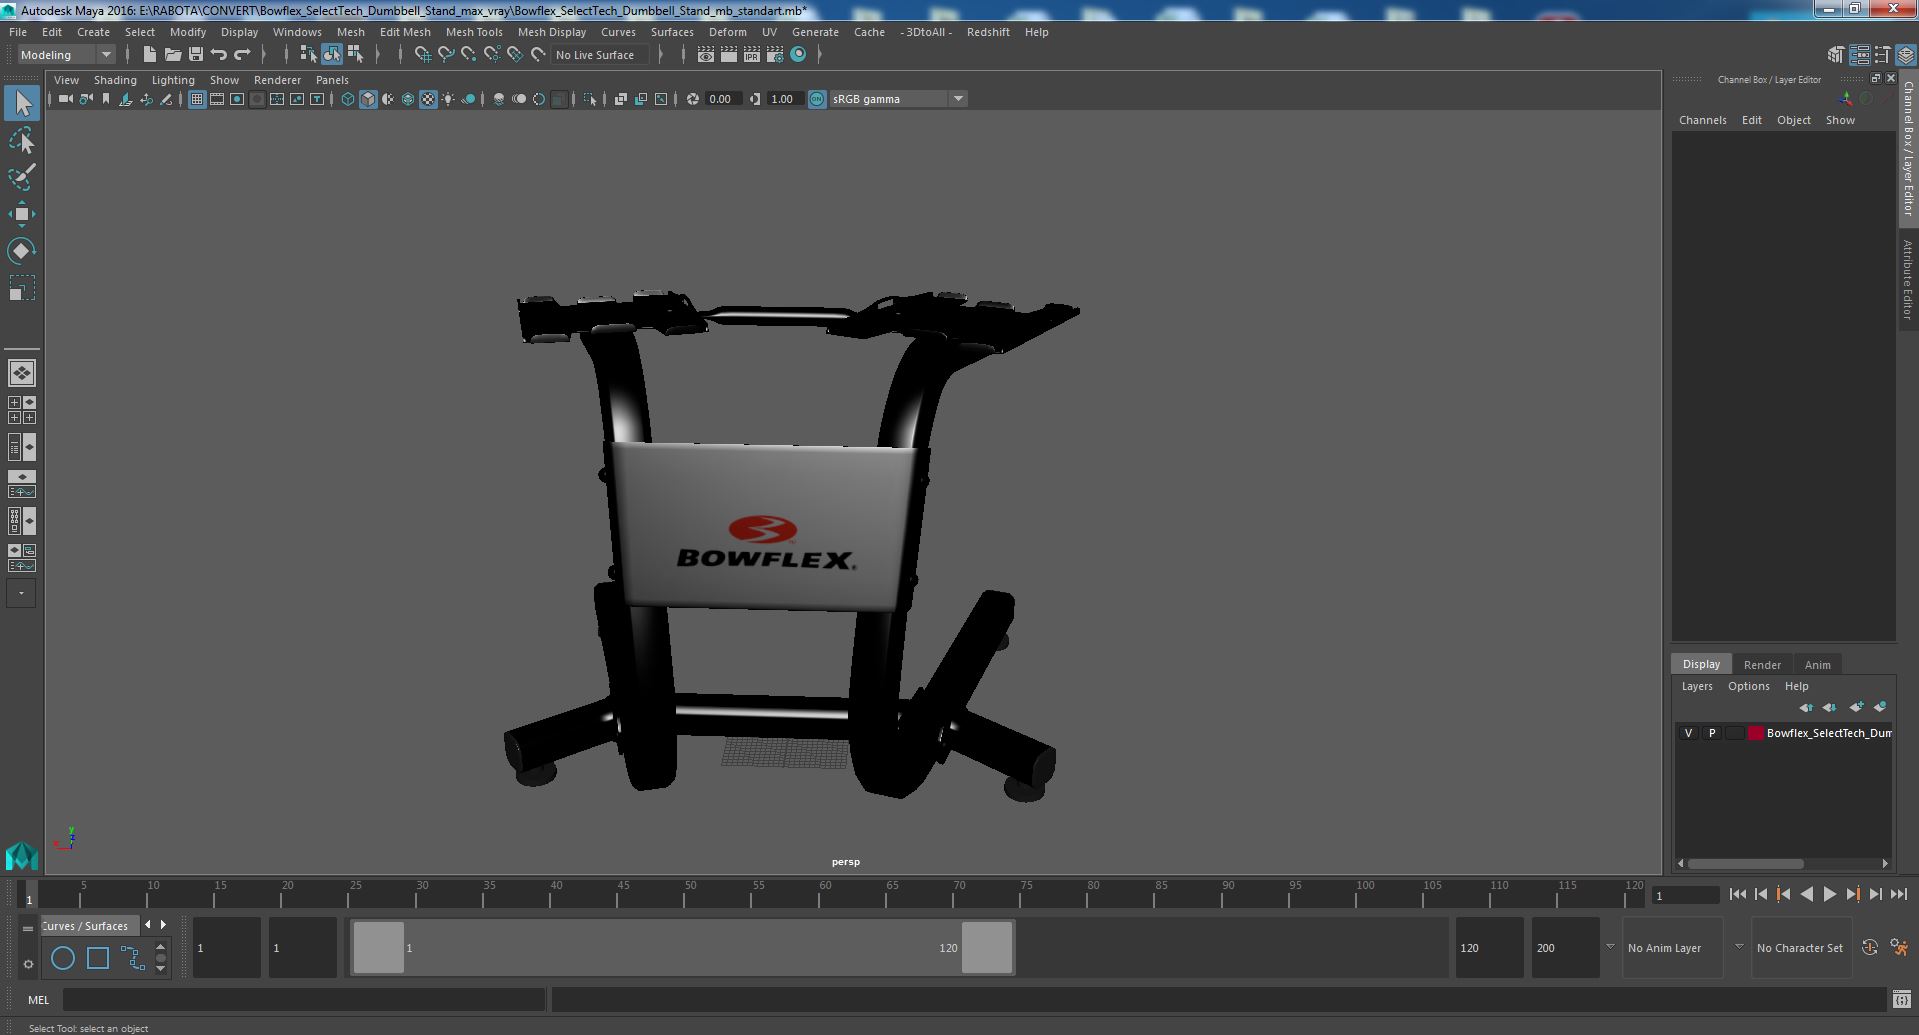The width and height of the screenshot is (1919, 1035).
Task: Toggle wireframe shading in viewport
Action: tap(347, 99)
